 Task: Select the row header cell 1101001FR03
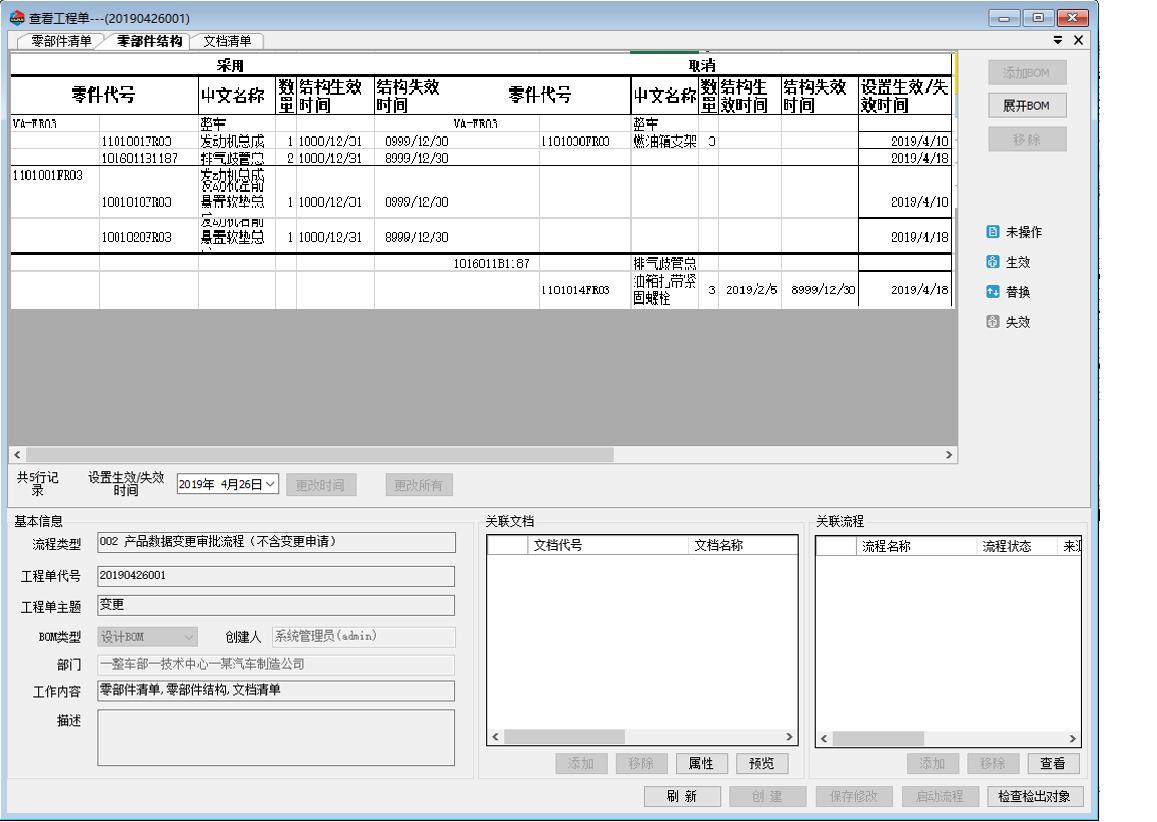pyautogui.click(x=55, y=175)
